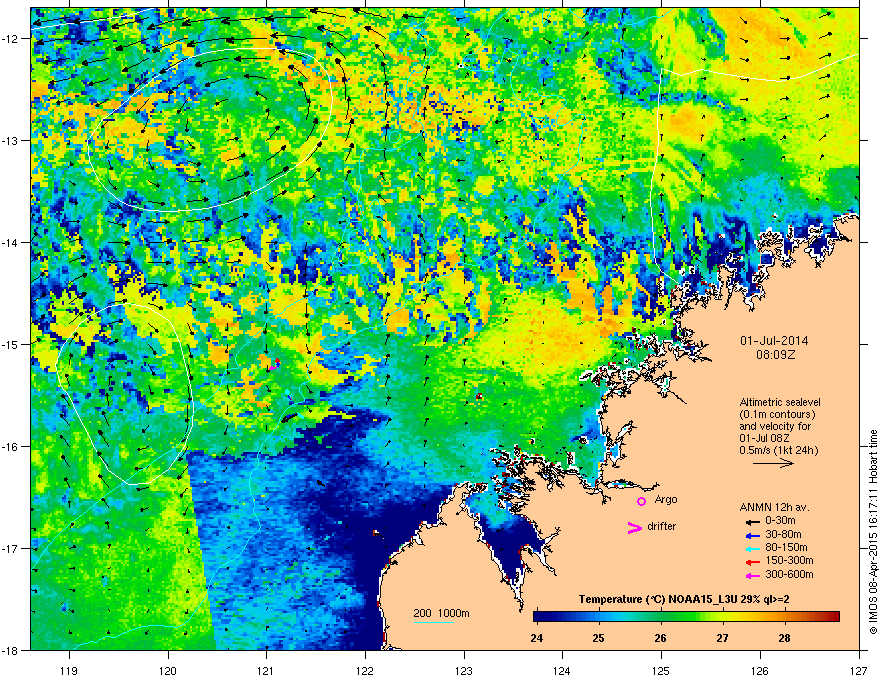Click the '80-150m' depth label

pos(786,548)
